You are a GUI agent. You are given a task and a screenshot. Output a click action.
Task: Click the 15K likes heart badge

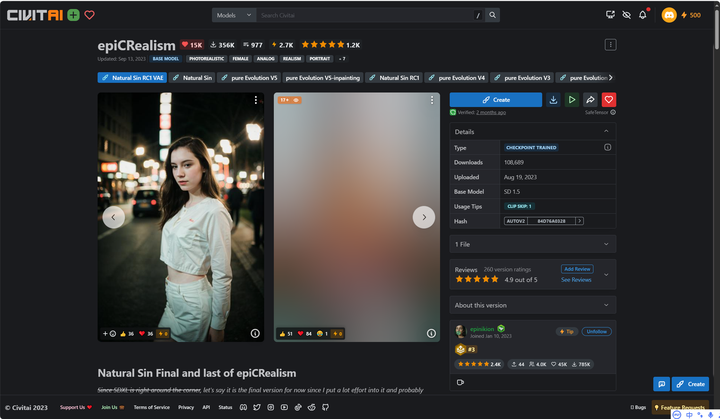(192, 45)
